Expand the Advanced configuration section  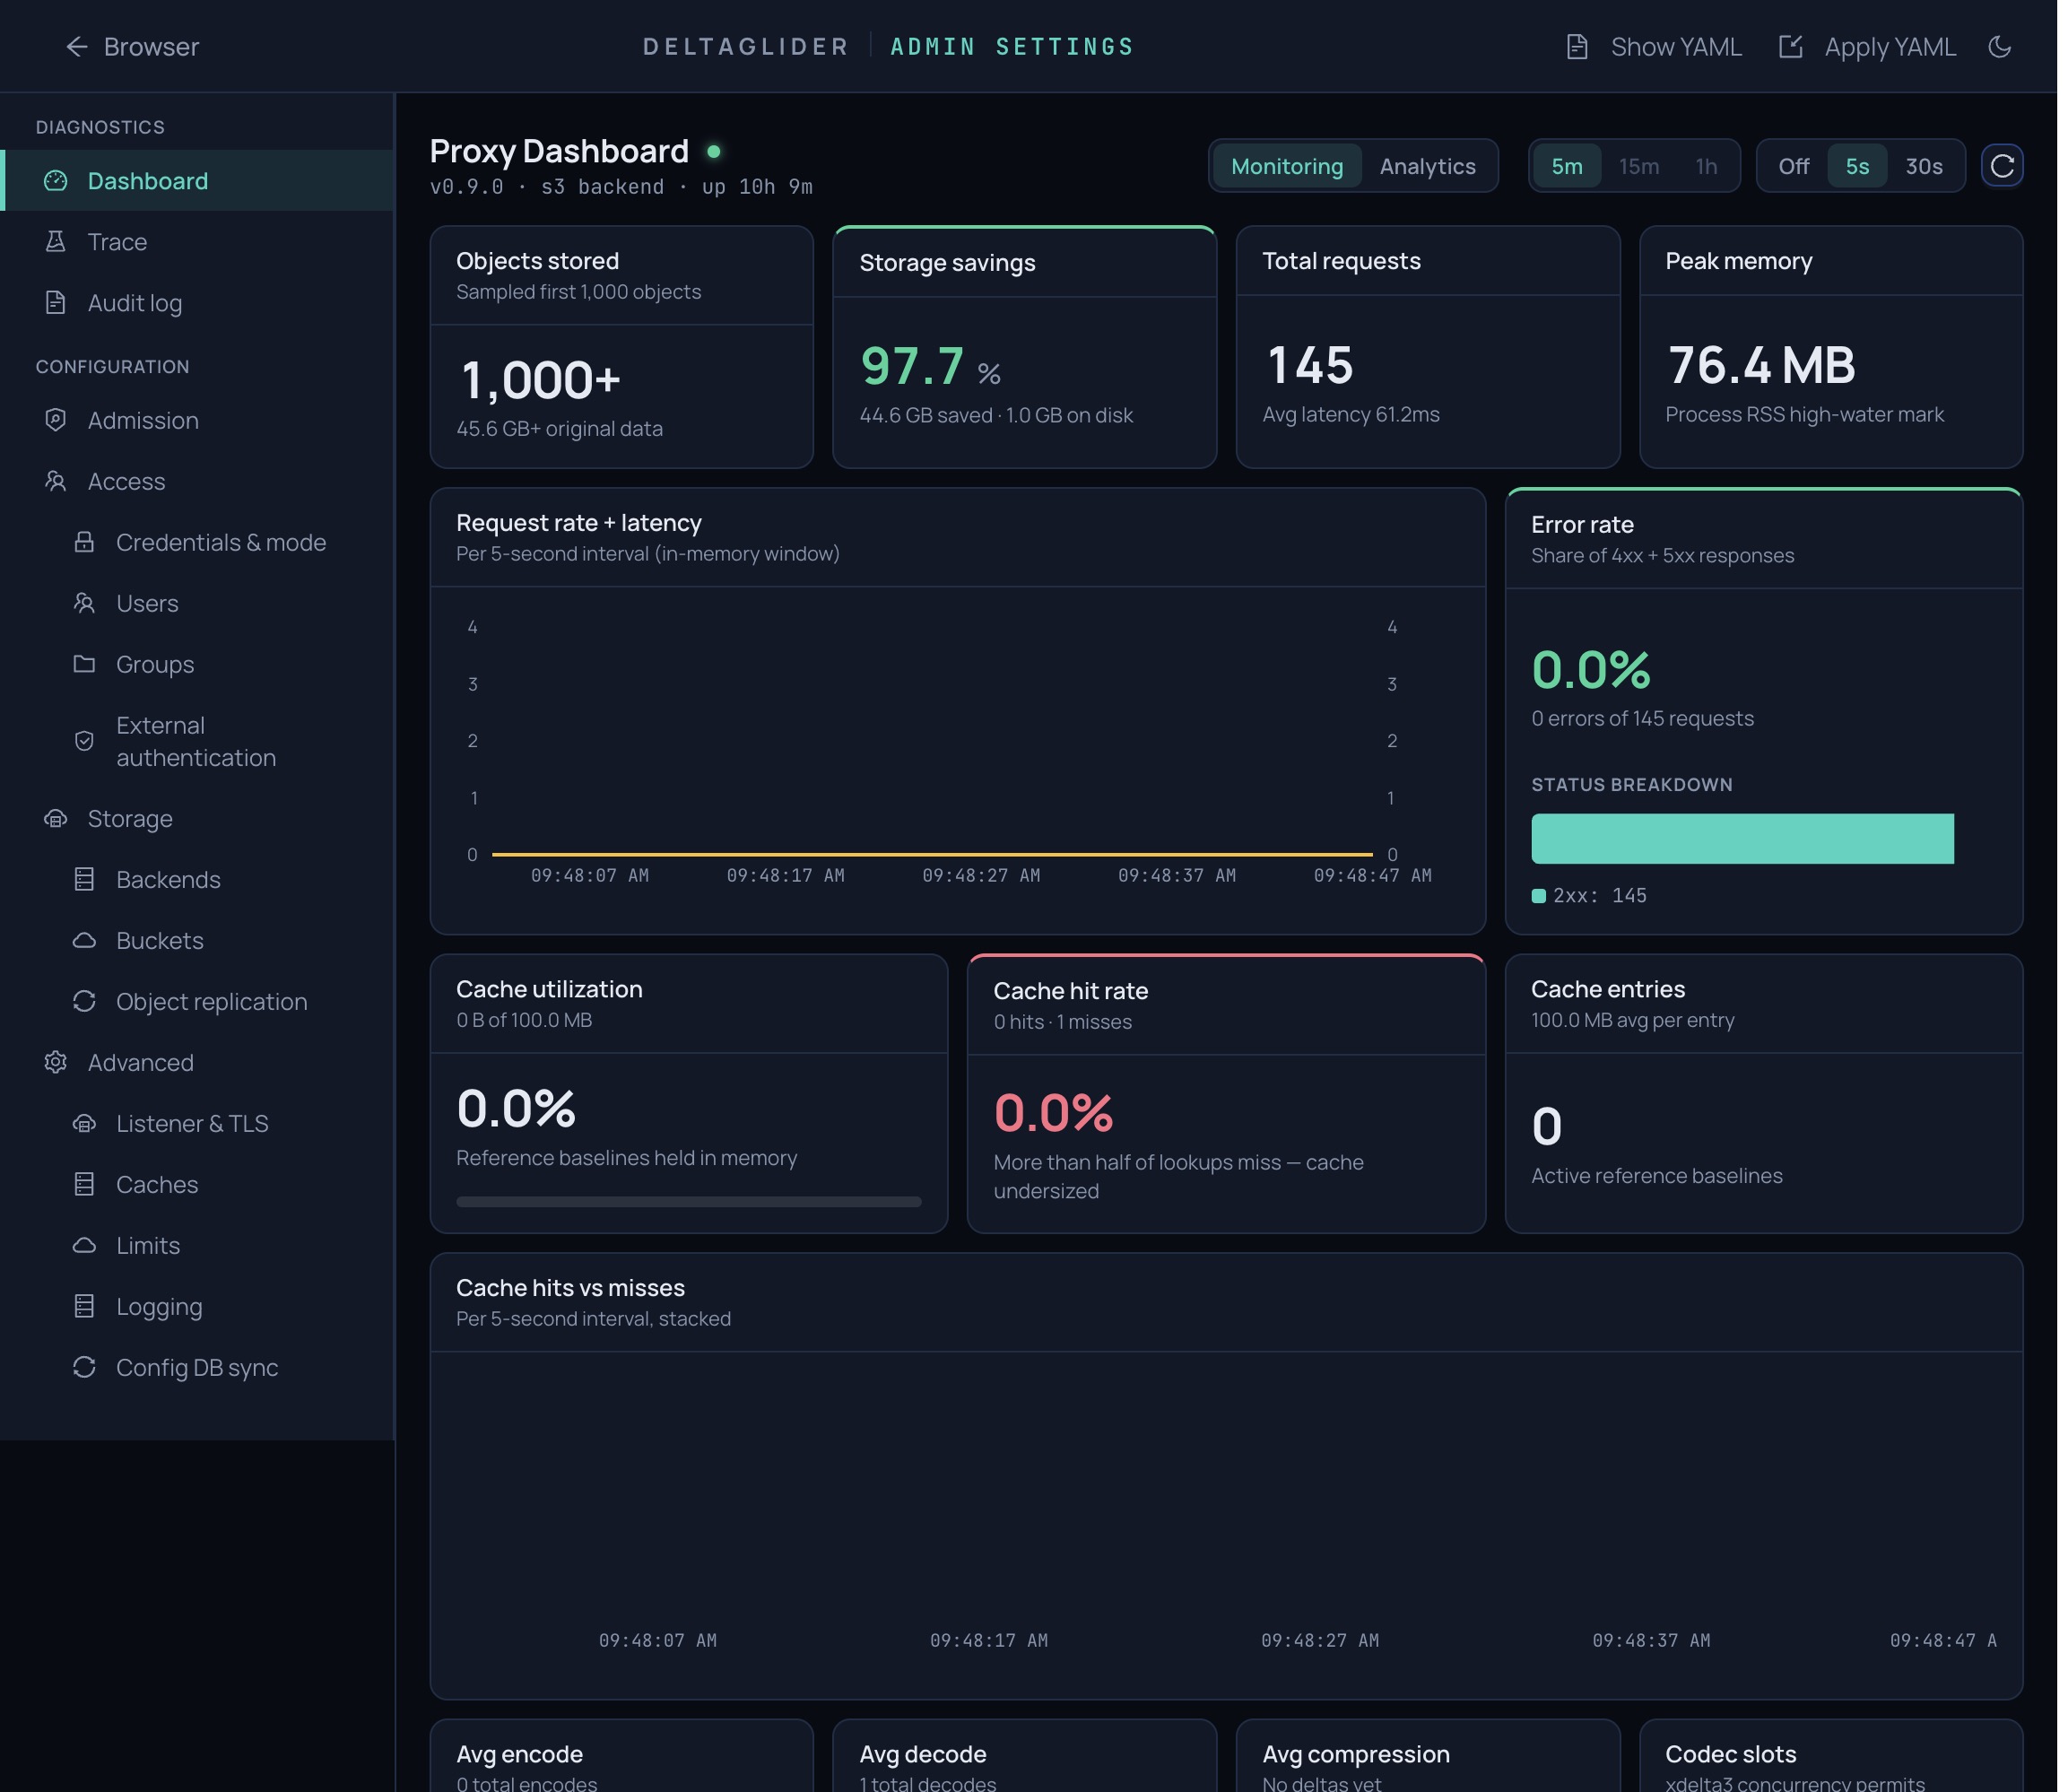(140, 1062)
